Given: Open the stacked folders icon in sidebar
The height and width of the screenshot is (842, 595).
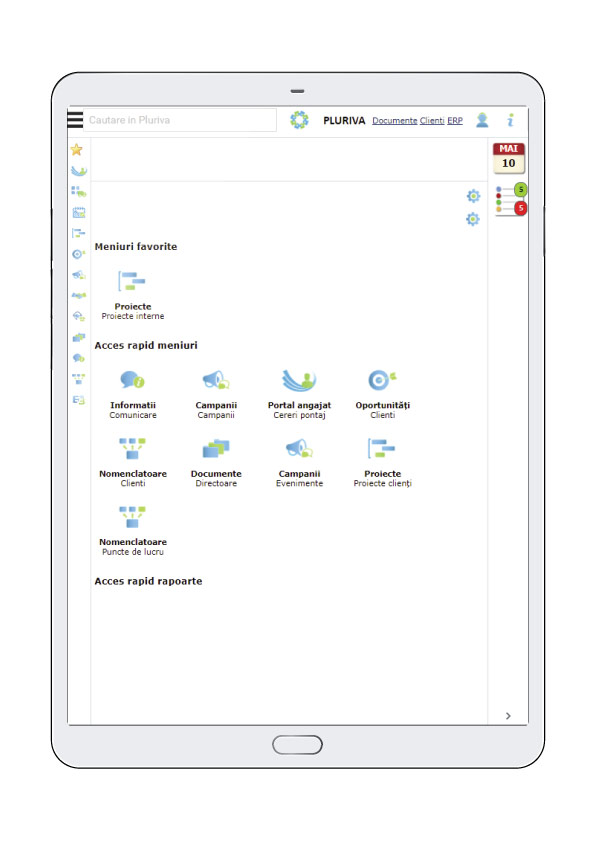Looking at the screenshot, I should [x=78, y=337].
